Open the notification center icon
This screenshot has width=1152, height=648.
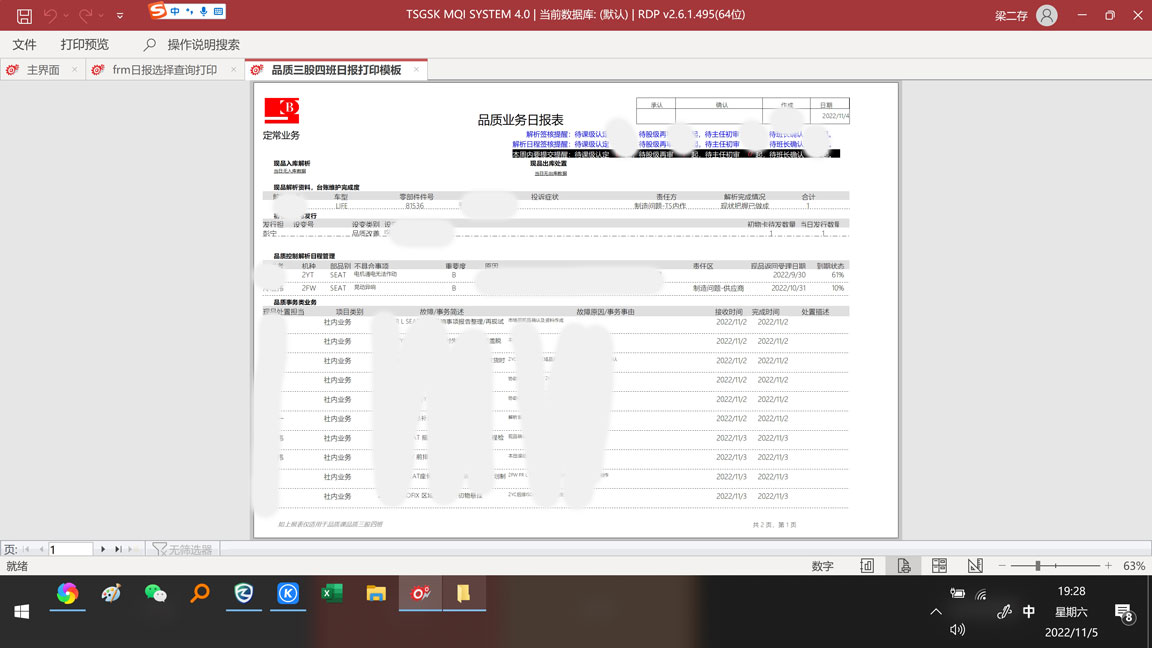coord(1123,612)
